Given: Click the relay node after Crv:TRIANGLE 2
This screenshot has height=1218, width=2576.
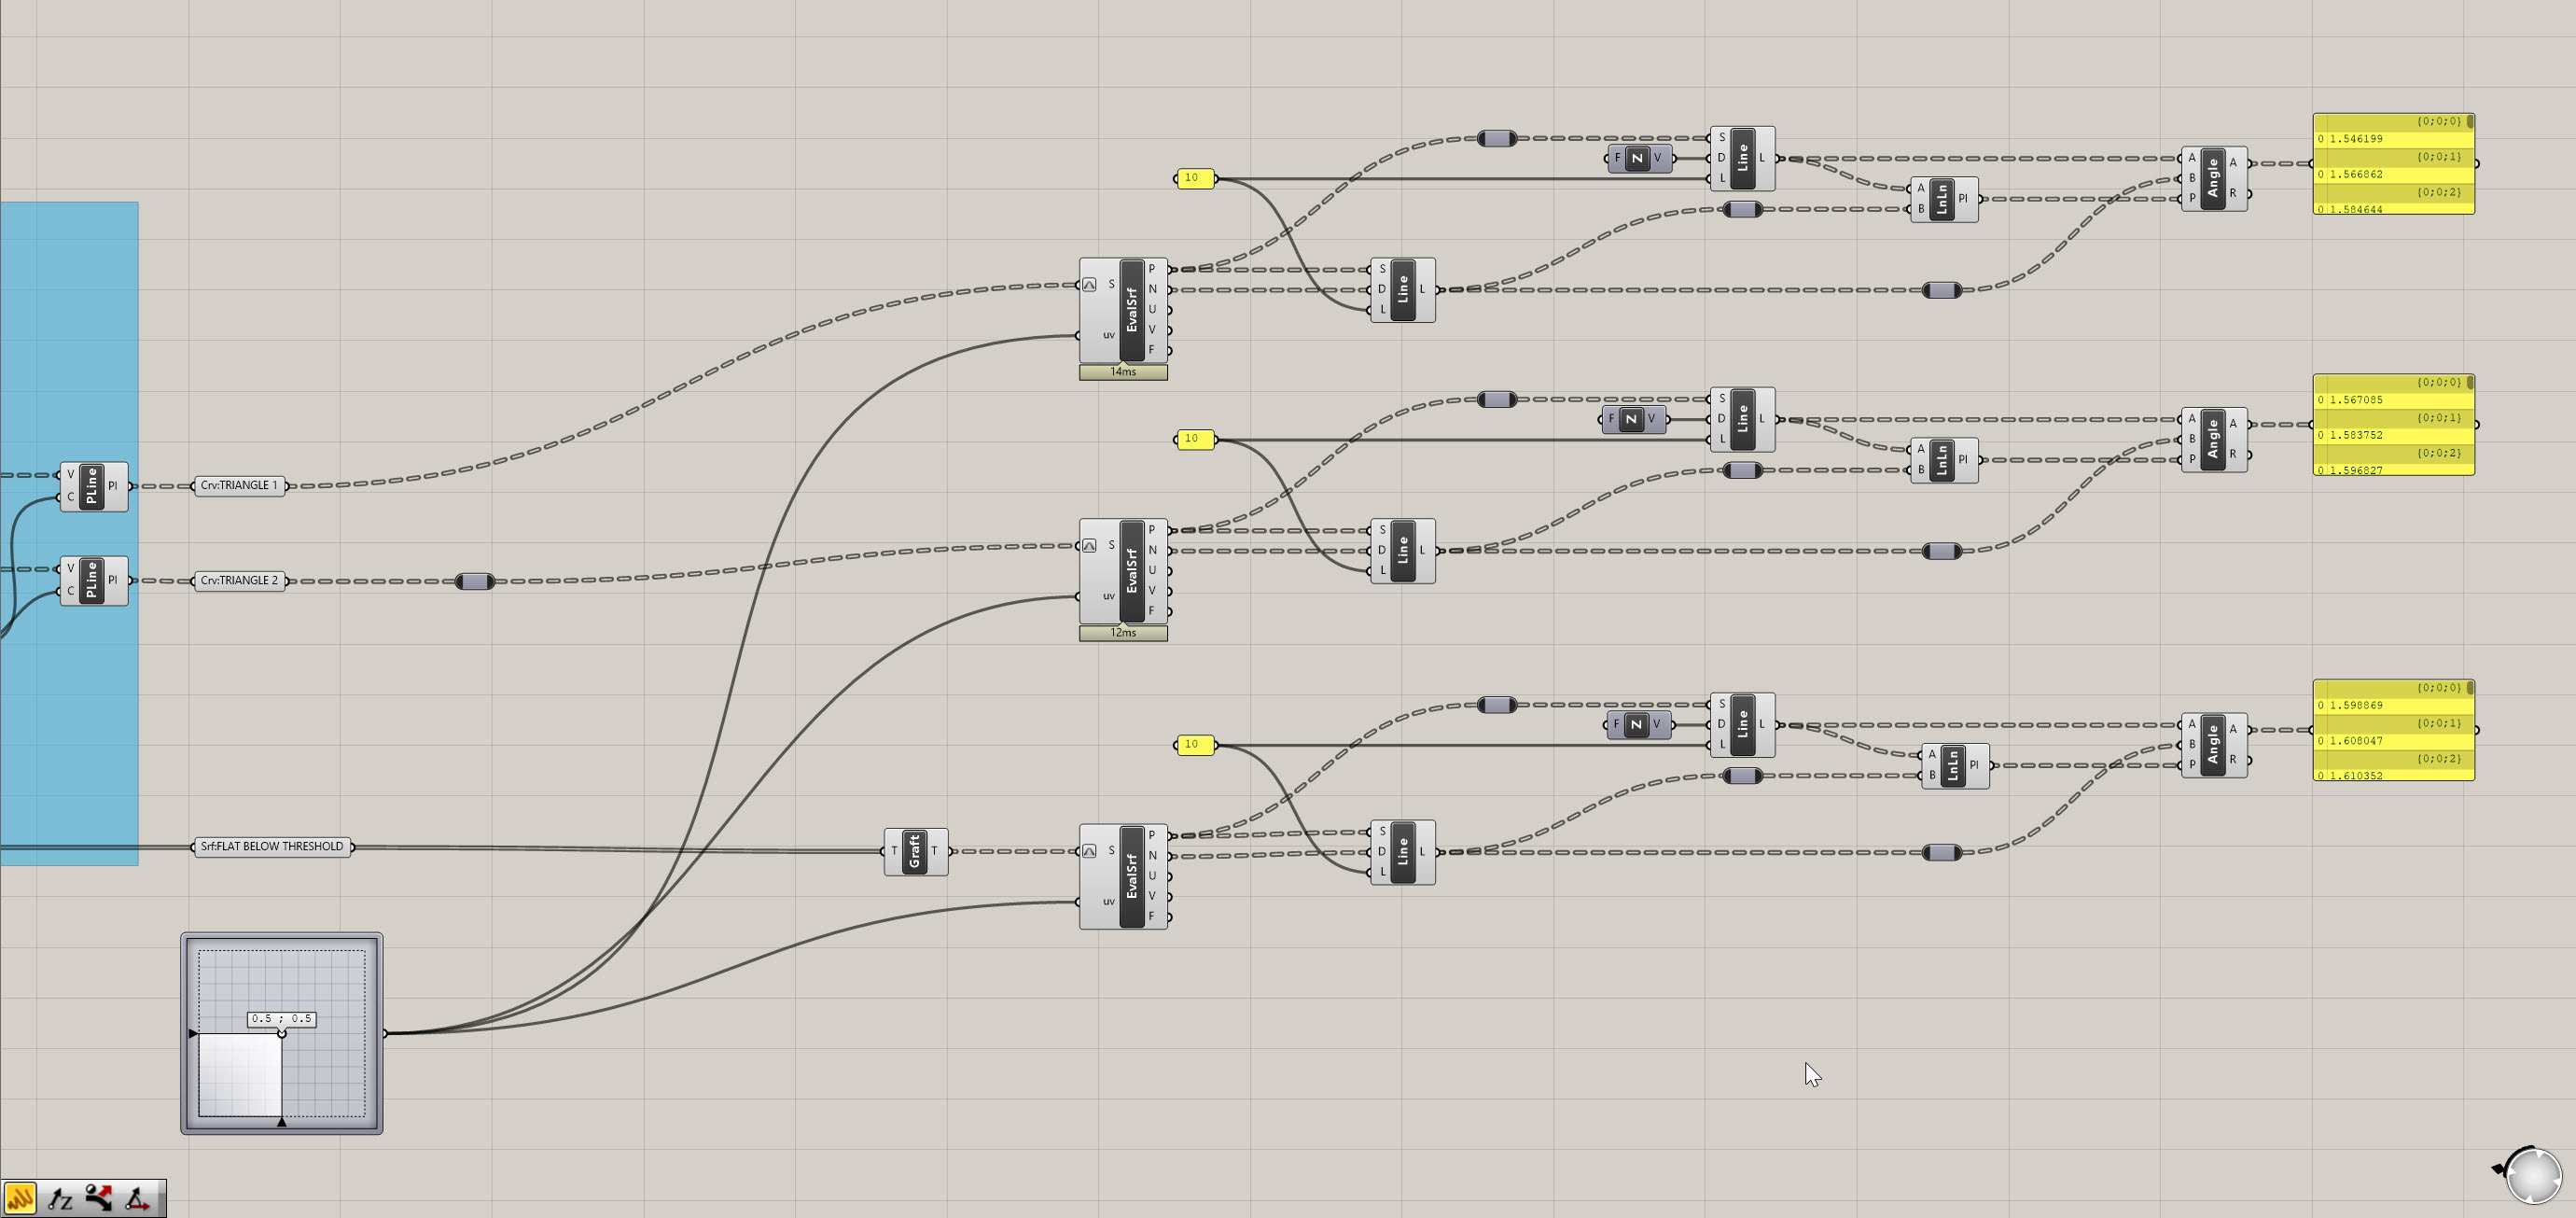Looking at the screenshot, I should pos(474,581).
